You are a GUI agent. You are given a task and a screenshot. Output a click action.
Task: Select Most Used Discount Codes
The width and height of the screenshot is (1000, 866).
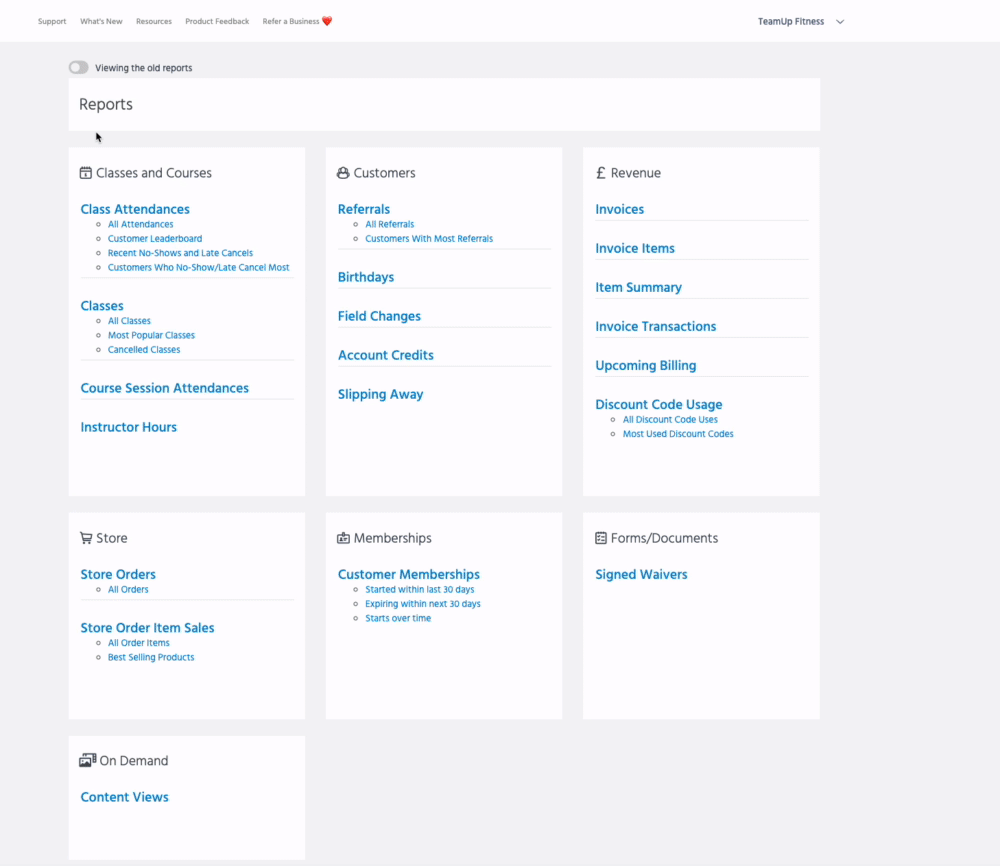tap(678, 434)
